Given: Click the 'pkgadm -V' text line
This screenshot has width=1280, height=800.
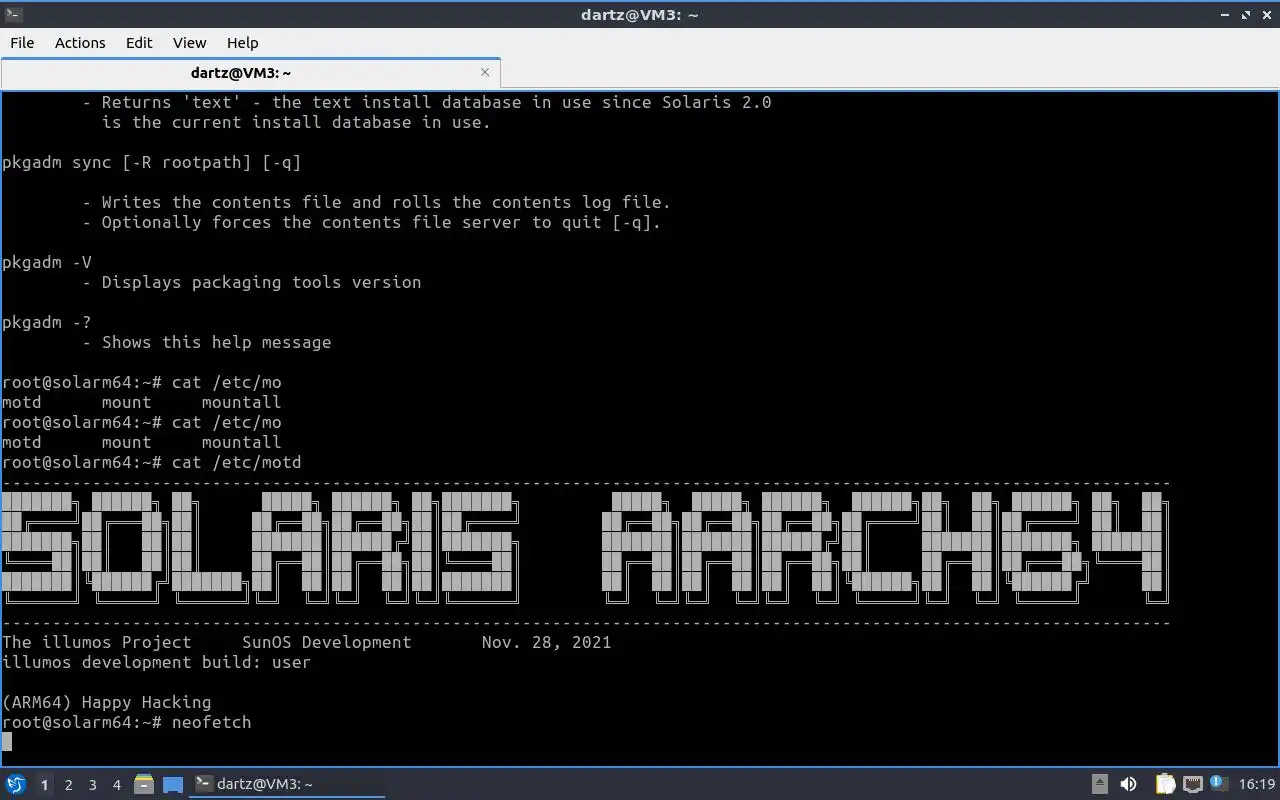Looking at the screenshot, I should [47, 262].
